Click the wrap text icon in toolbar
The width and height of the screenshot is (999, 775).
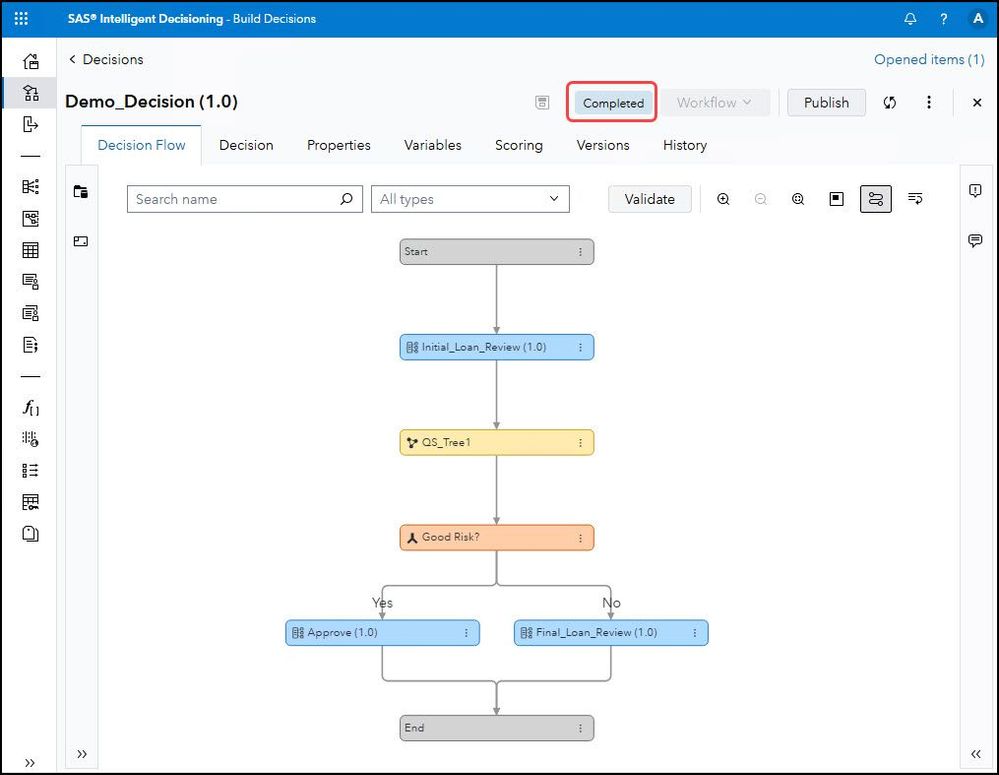pyautogui.click(x=915, y=199)
